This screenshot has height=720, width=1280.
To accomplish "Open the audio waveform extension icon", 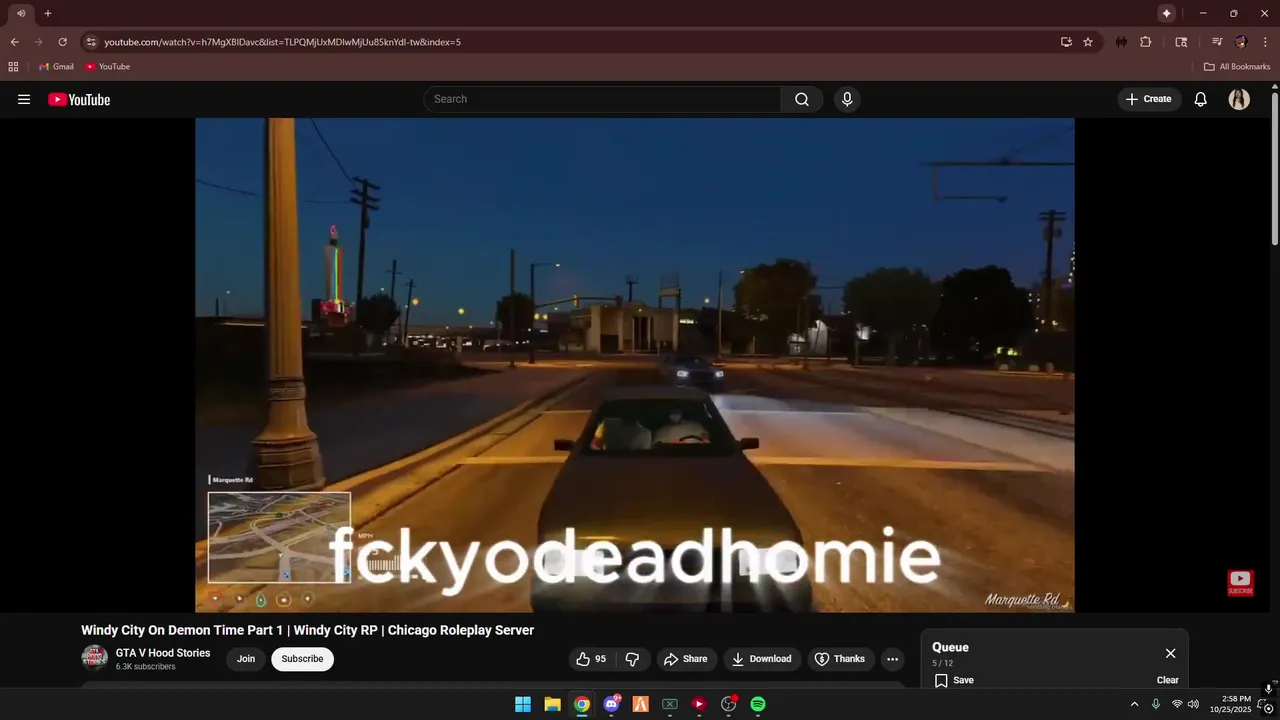I will pos(1121,42).
